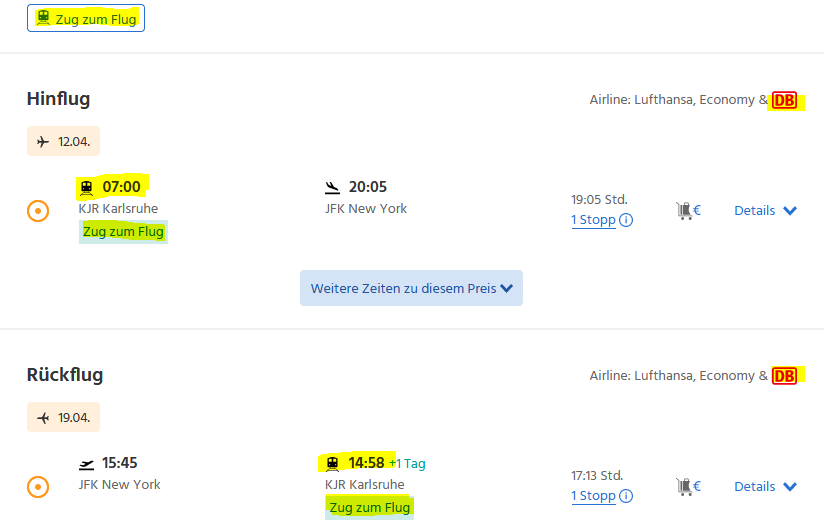The height and width of the screenshot is (528, 824).
Task: Expand Details for the Rückflug flight
Action: (x=765, y=487)
